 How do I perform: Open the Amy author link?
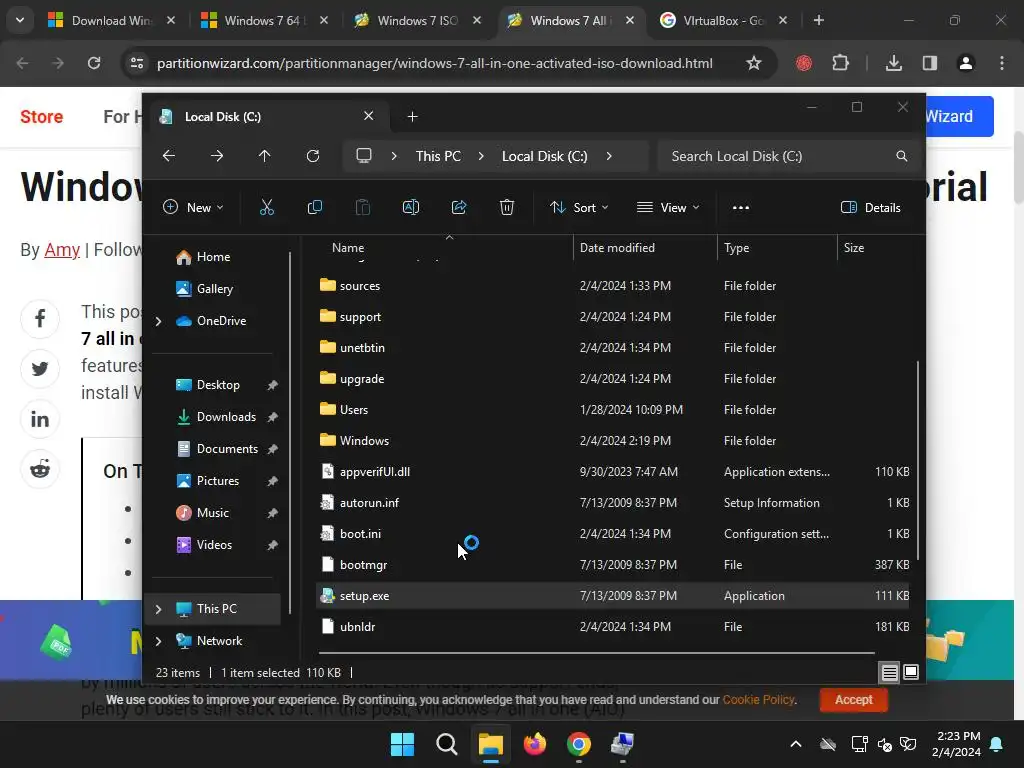coord(62,249)
